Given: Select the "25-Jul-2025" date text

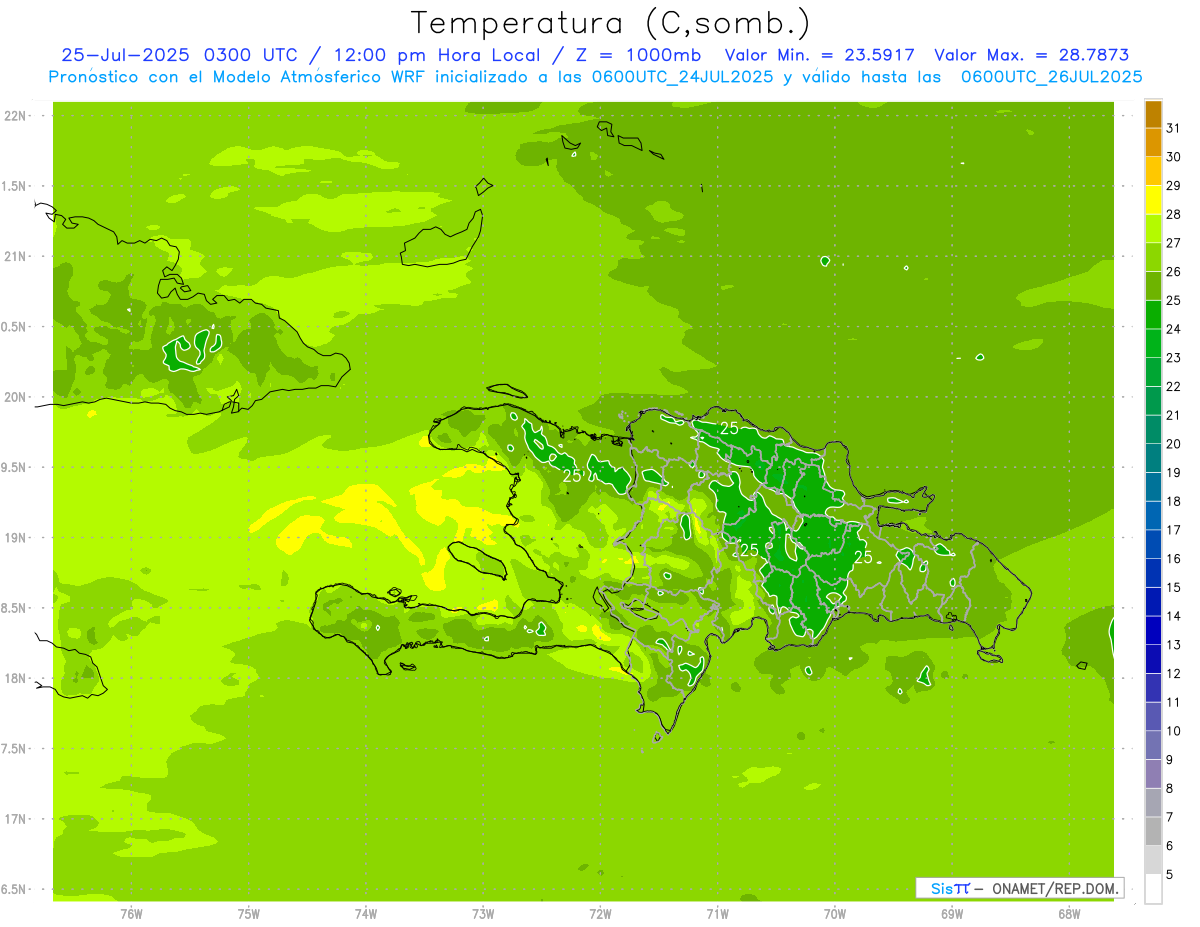Looking at the screenshot, I should tap(128, 55).
